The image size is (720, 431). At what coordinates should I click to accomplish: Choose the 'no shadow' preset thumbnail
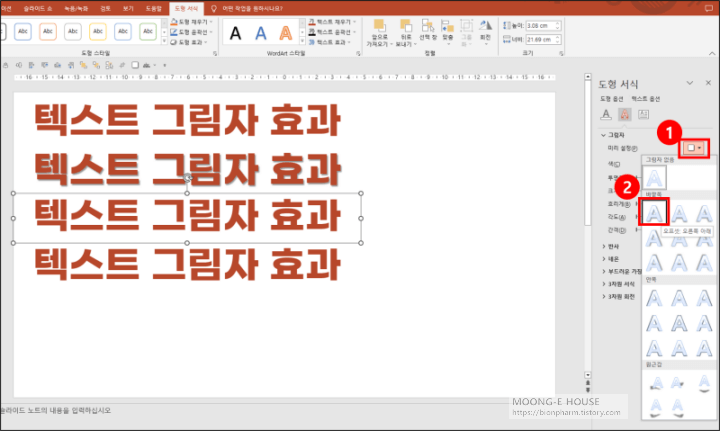point(654,178)
